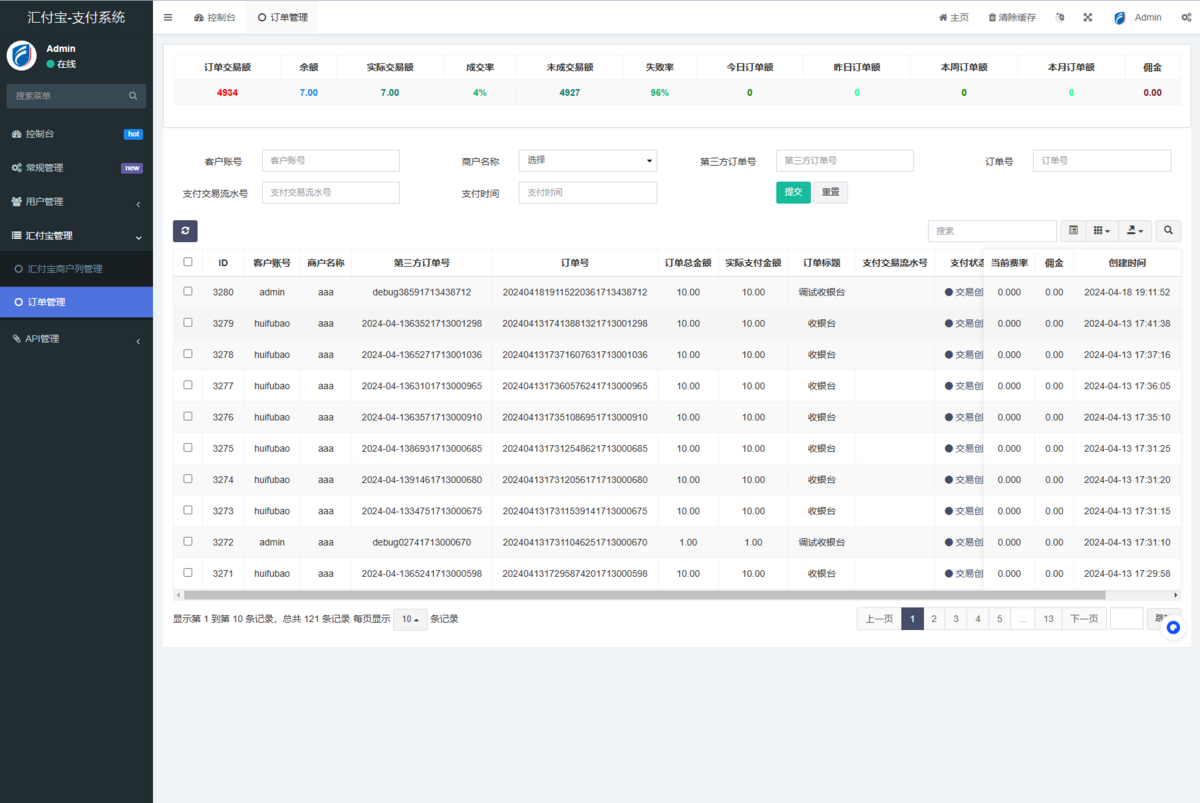The image size is (1200, 803).
Task: Open the rows-per-page 10 dropdown
Action: click(x=410, y=619)
